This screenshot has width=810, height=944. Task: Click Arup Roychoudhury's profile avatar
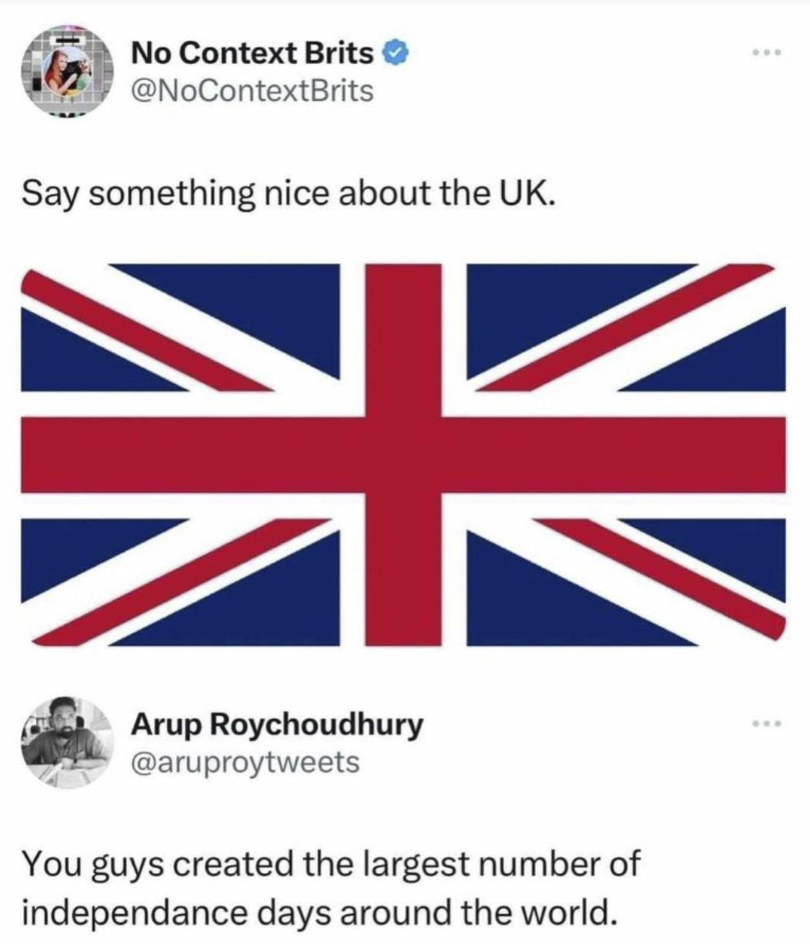[x=64, y=741]
